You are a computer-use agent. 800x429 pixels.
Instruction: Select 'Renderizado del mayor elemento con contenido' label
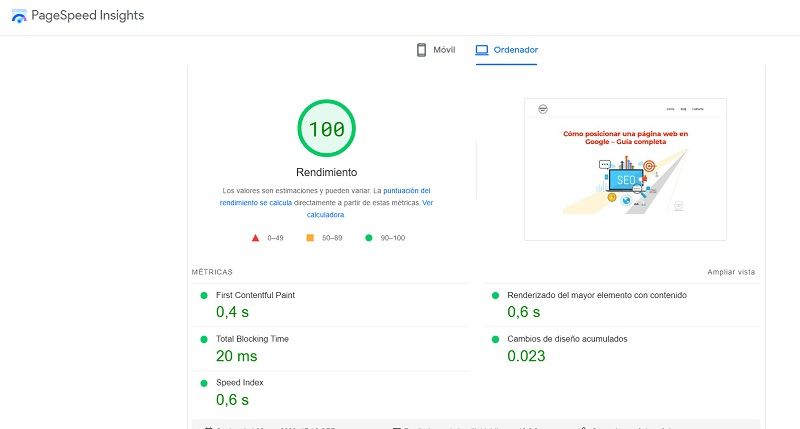click(597, 295)
